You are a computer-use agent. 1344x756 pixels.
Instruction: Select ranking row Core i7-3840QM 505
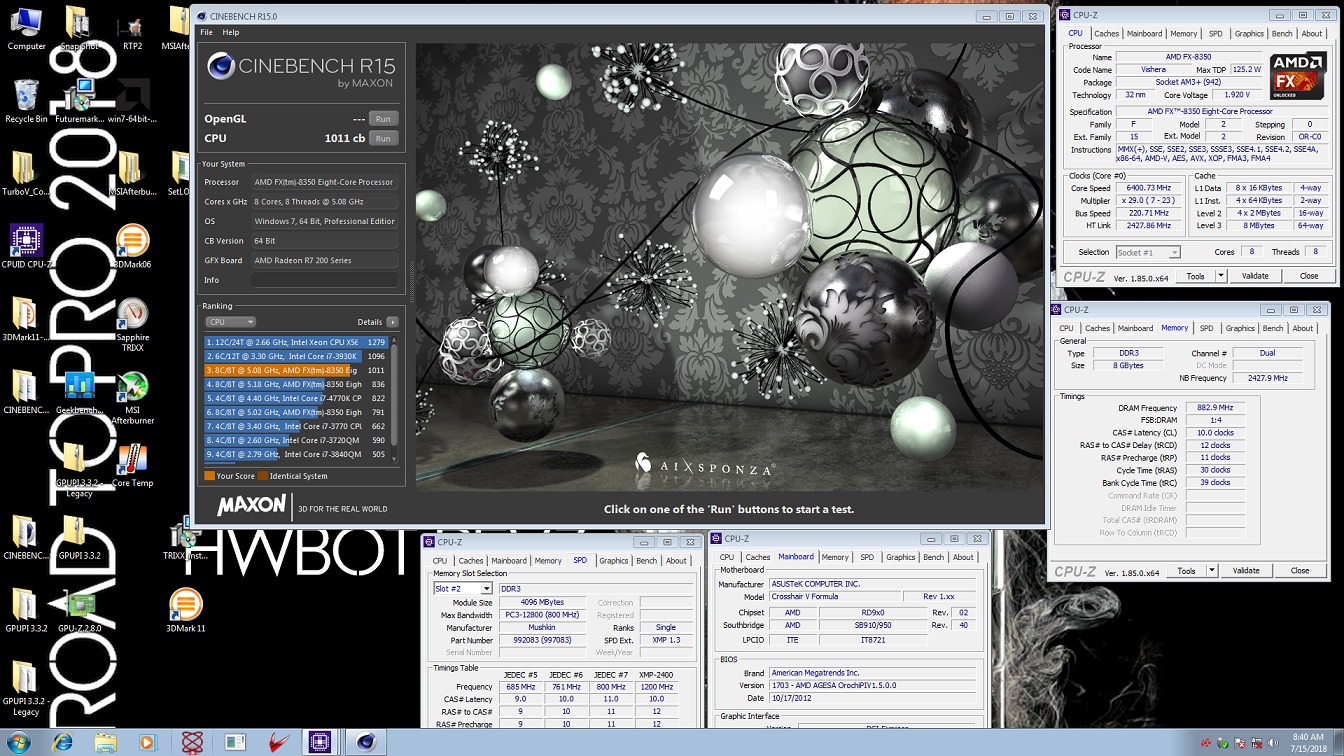pyautogui.click(x=296, y=454)
